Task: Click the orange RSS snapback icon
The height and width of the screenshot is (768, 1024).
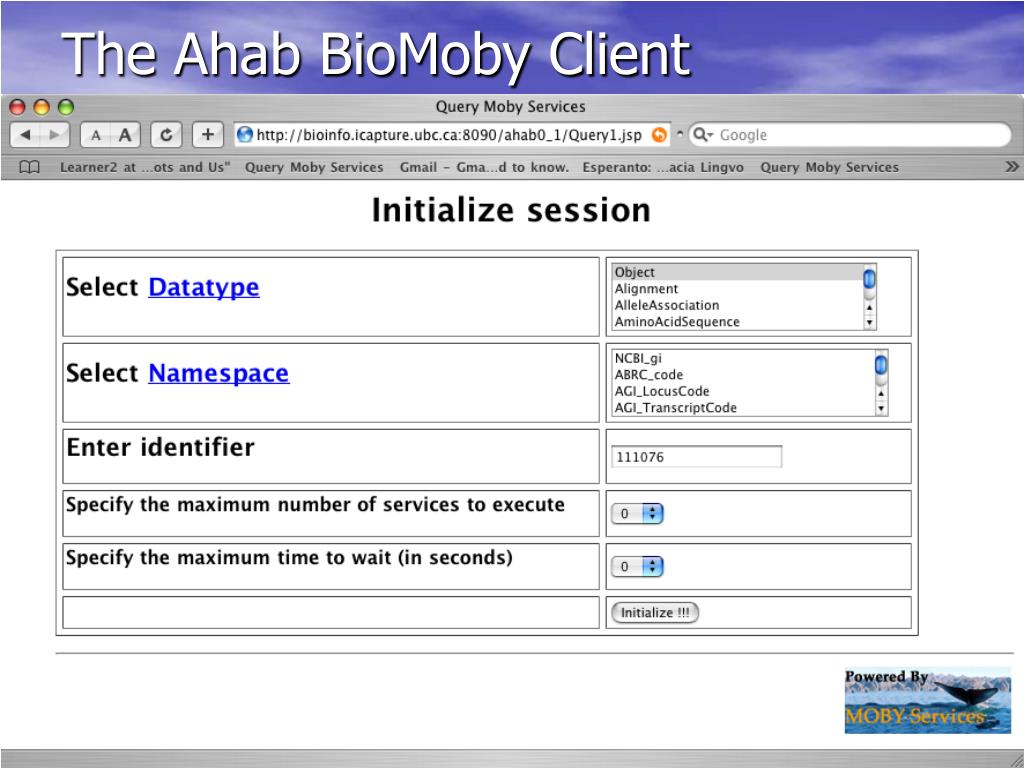Action: (660, 135)
